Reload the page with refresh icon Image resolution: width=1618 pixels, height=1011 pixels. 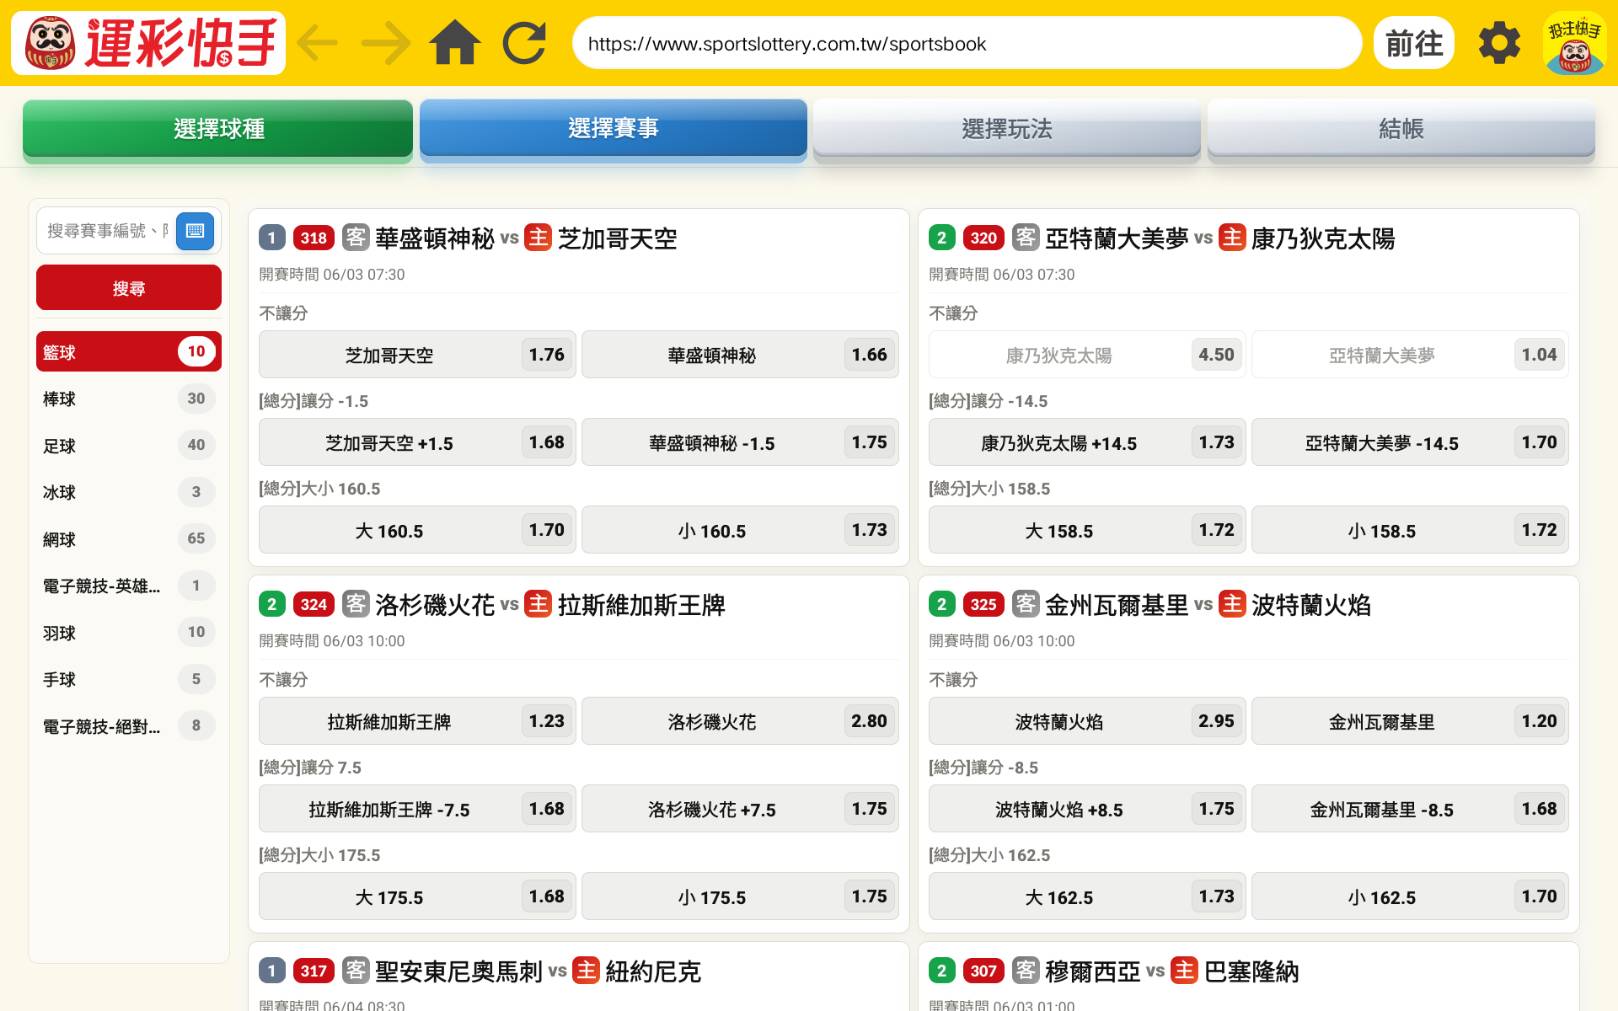click(x=524, y=43)
